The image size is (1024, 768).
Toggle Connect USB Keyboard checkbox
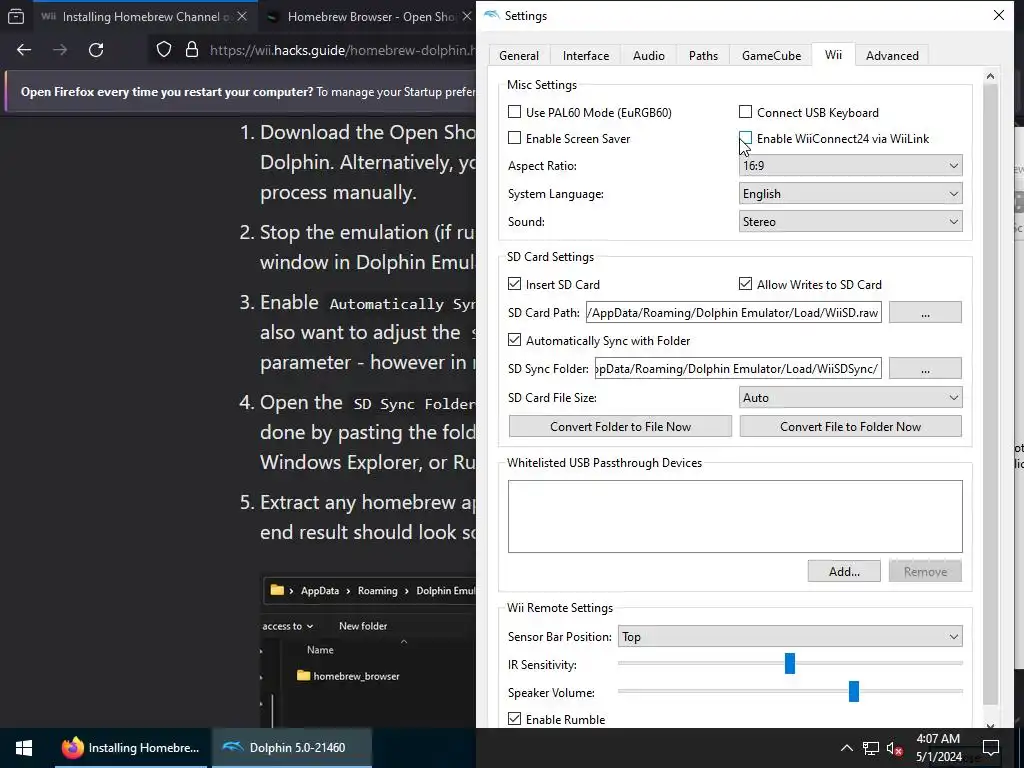pyautogui.click(x=745, y=112)
